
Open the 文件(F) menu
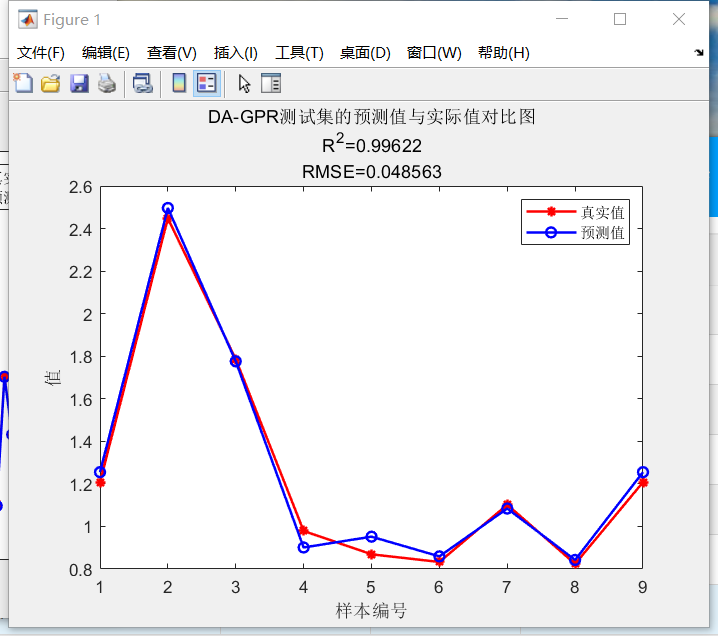pos(41,53)
